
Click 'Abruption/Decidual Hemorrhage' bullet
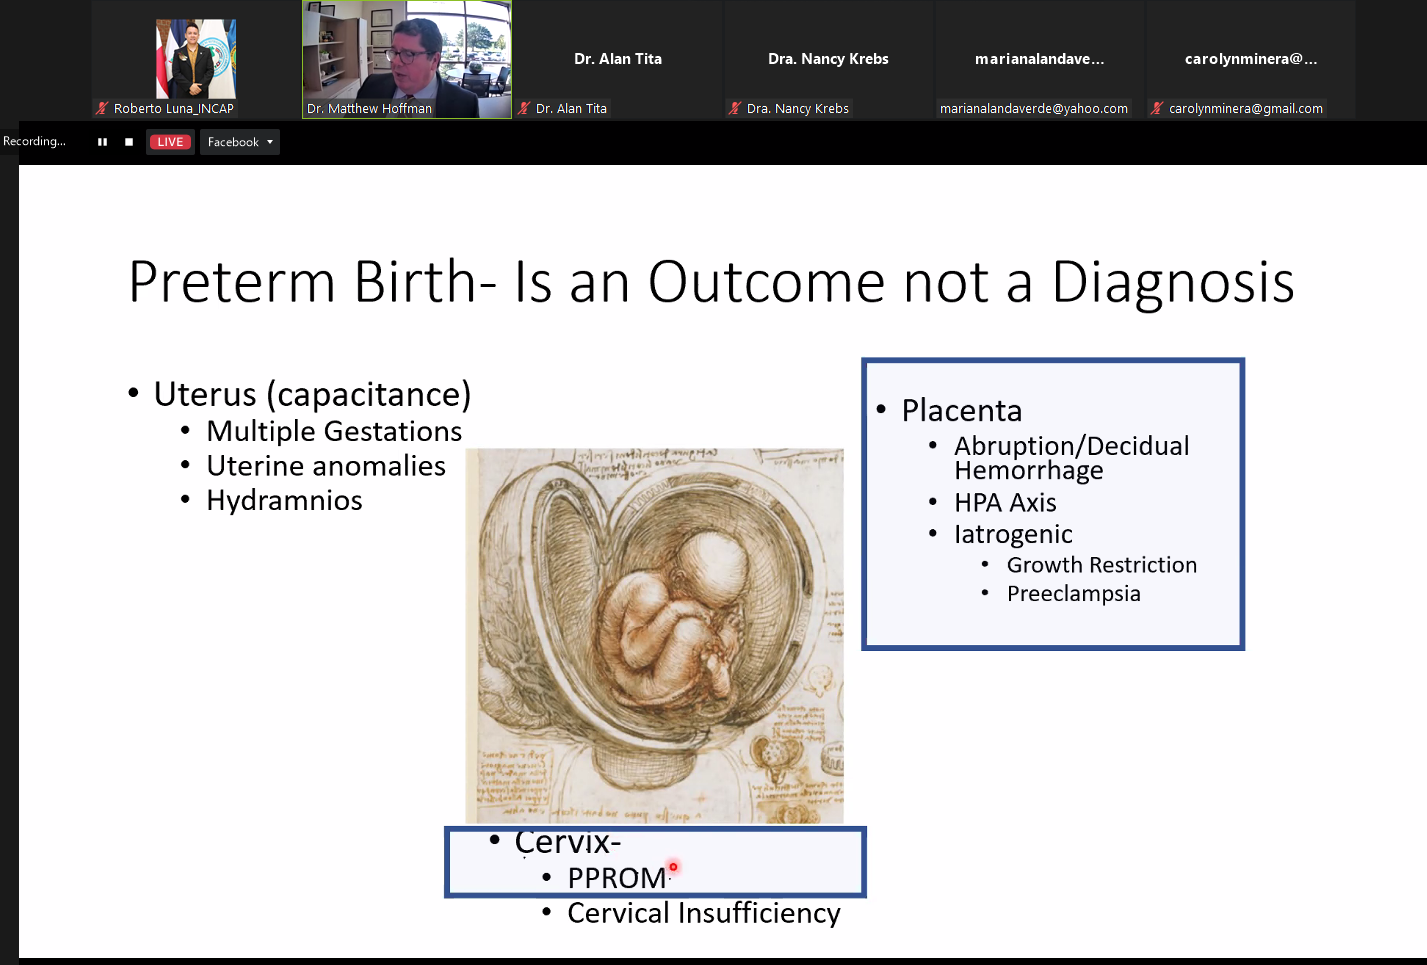[x=1072, y=458]
